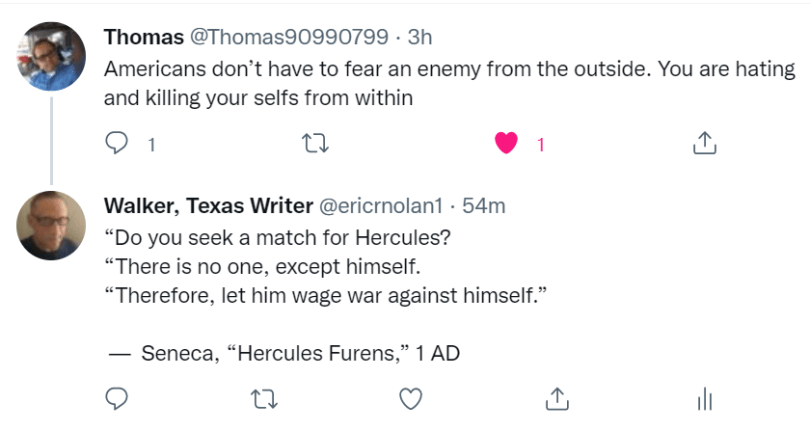Share Walker's Seneca quote tweet
The image size is (810, 431).
[557, 398]
